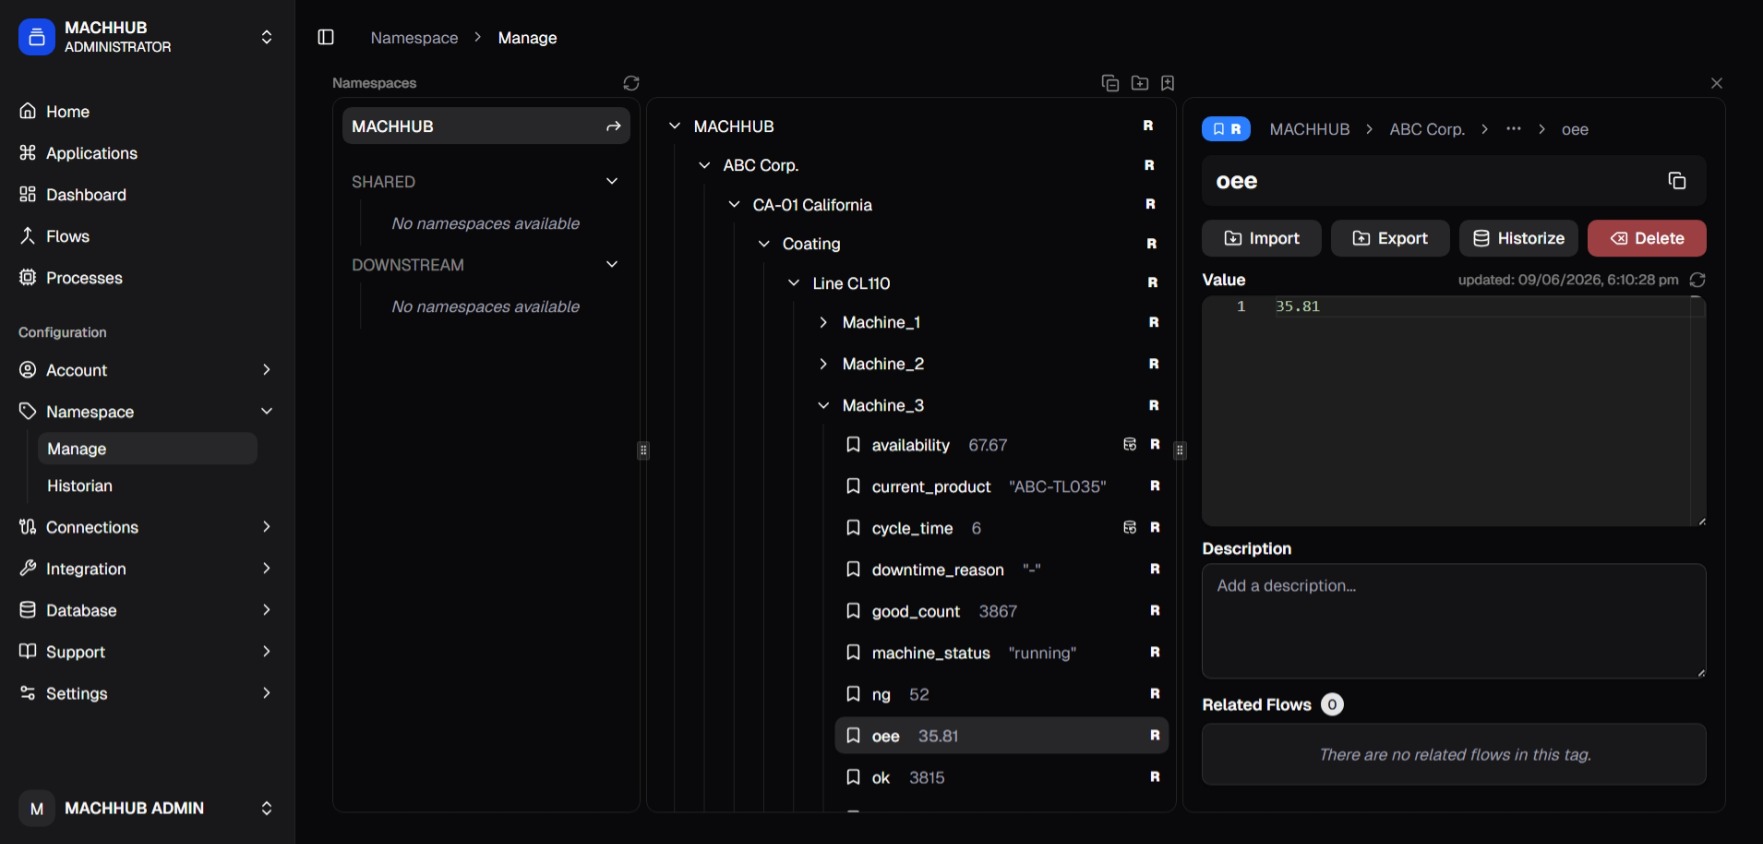Open the workspace switcher at top

146,37
